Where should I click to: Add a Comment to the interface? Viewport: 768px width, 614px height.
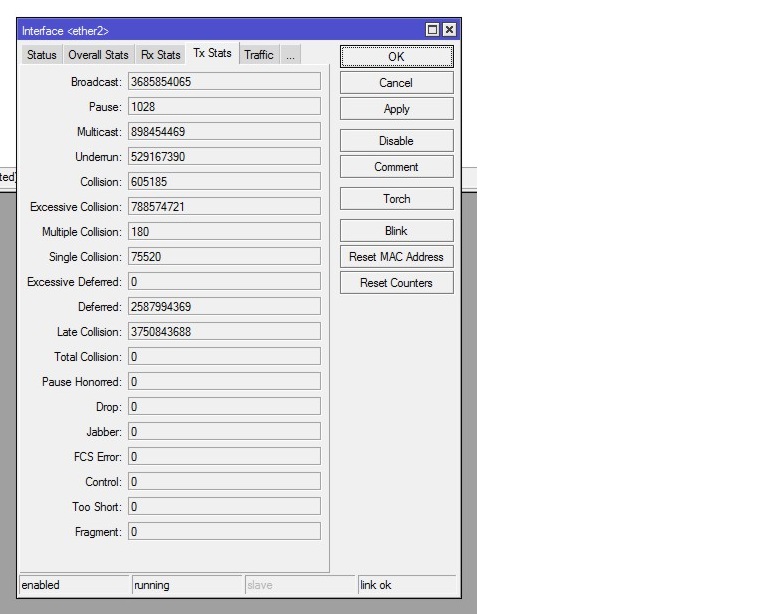point(396,167)
